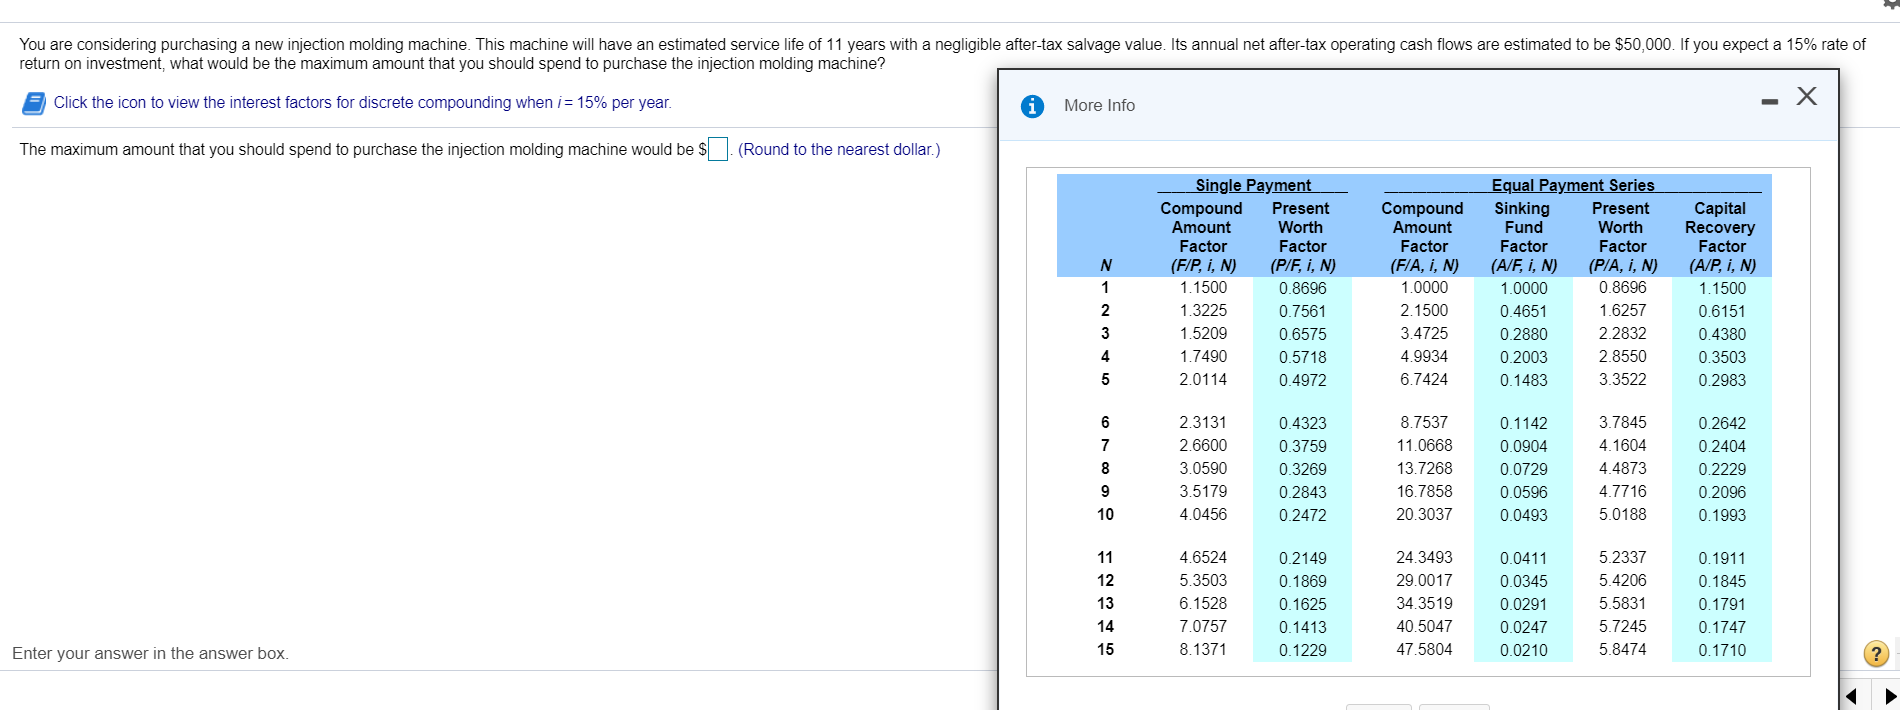
Task: Click the 0.0493 value in row 10
Action: tap(1524, 516)
